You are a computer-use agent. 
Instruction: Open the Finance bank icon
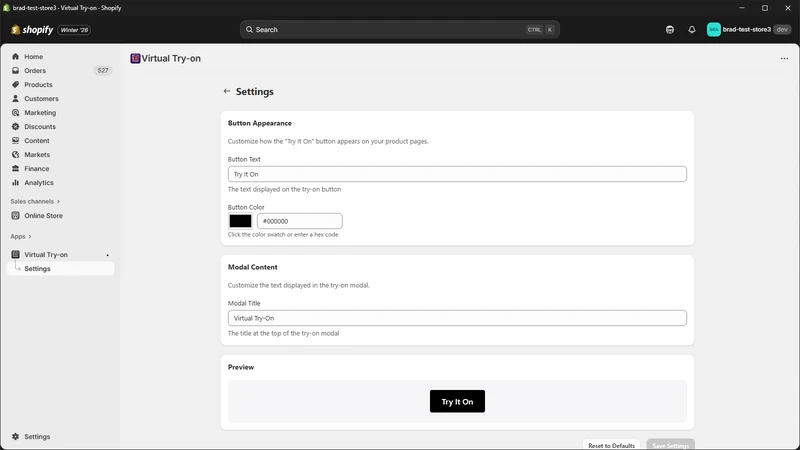click(15, 168)
